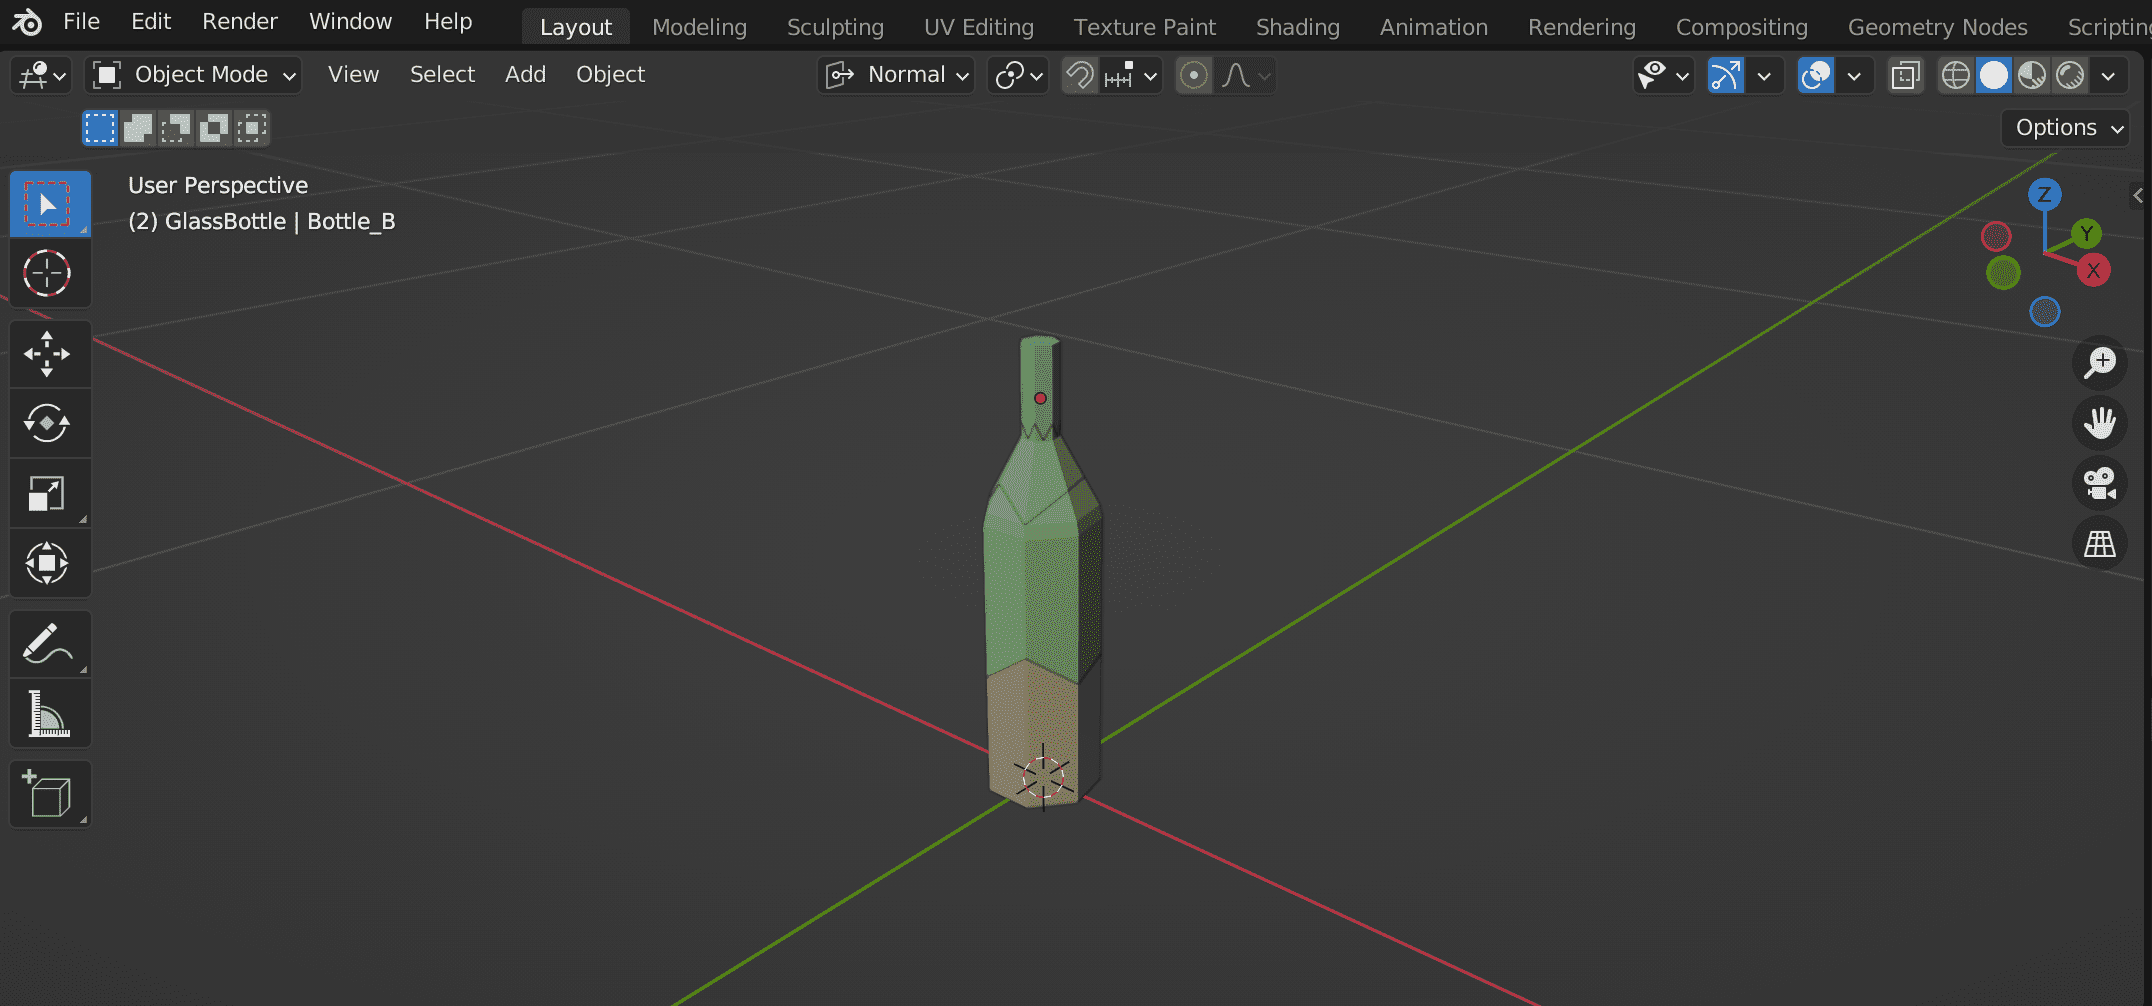This screenshot has height=1006, width=2152.
Task: Set selection mode to intersect
Action: (252, 128)
